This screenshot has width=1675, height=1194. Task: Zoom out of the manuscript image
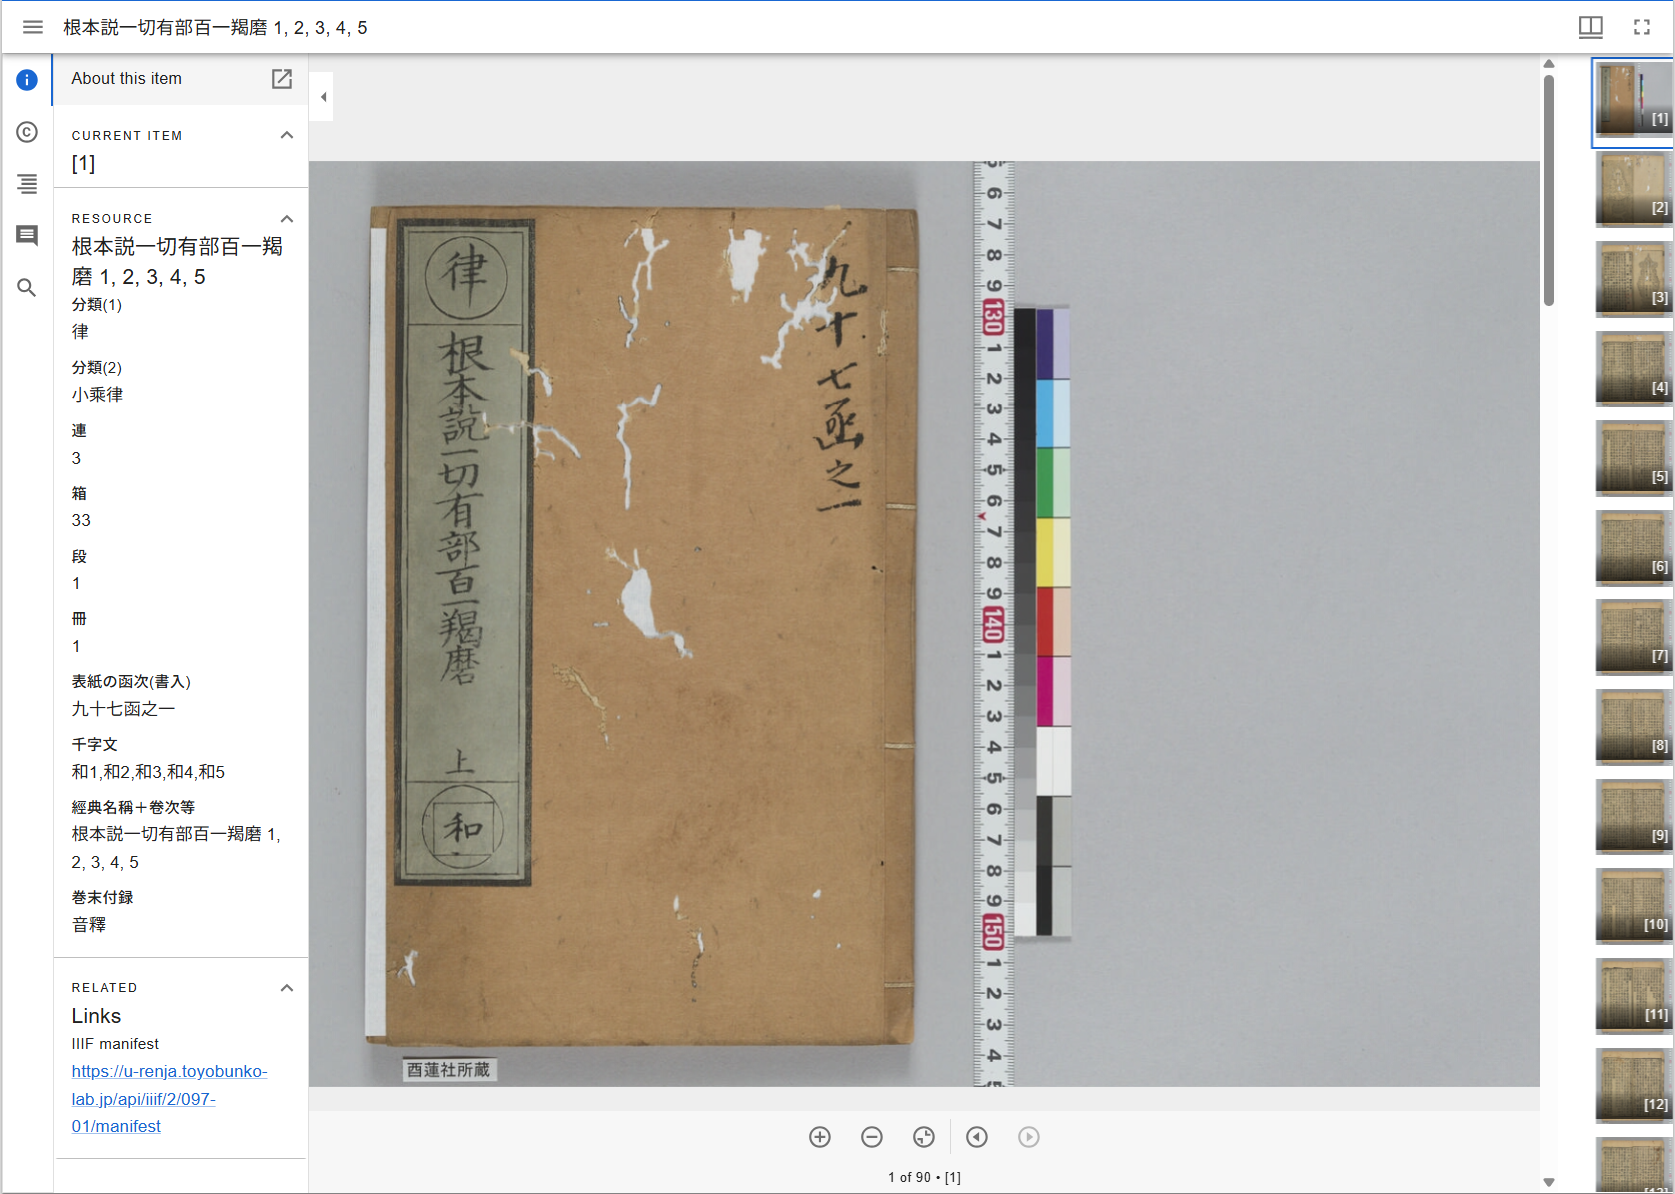point(871,1137)
